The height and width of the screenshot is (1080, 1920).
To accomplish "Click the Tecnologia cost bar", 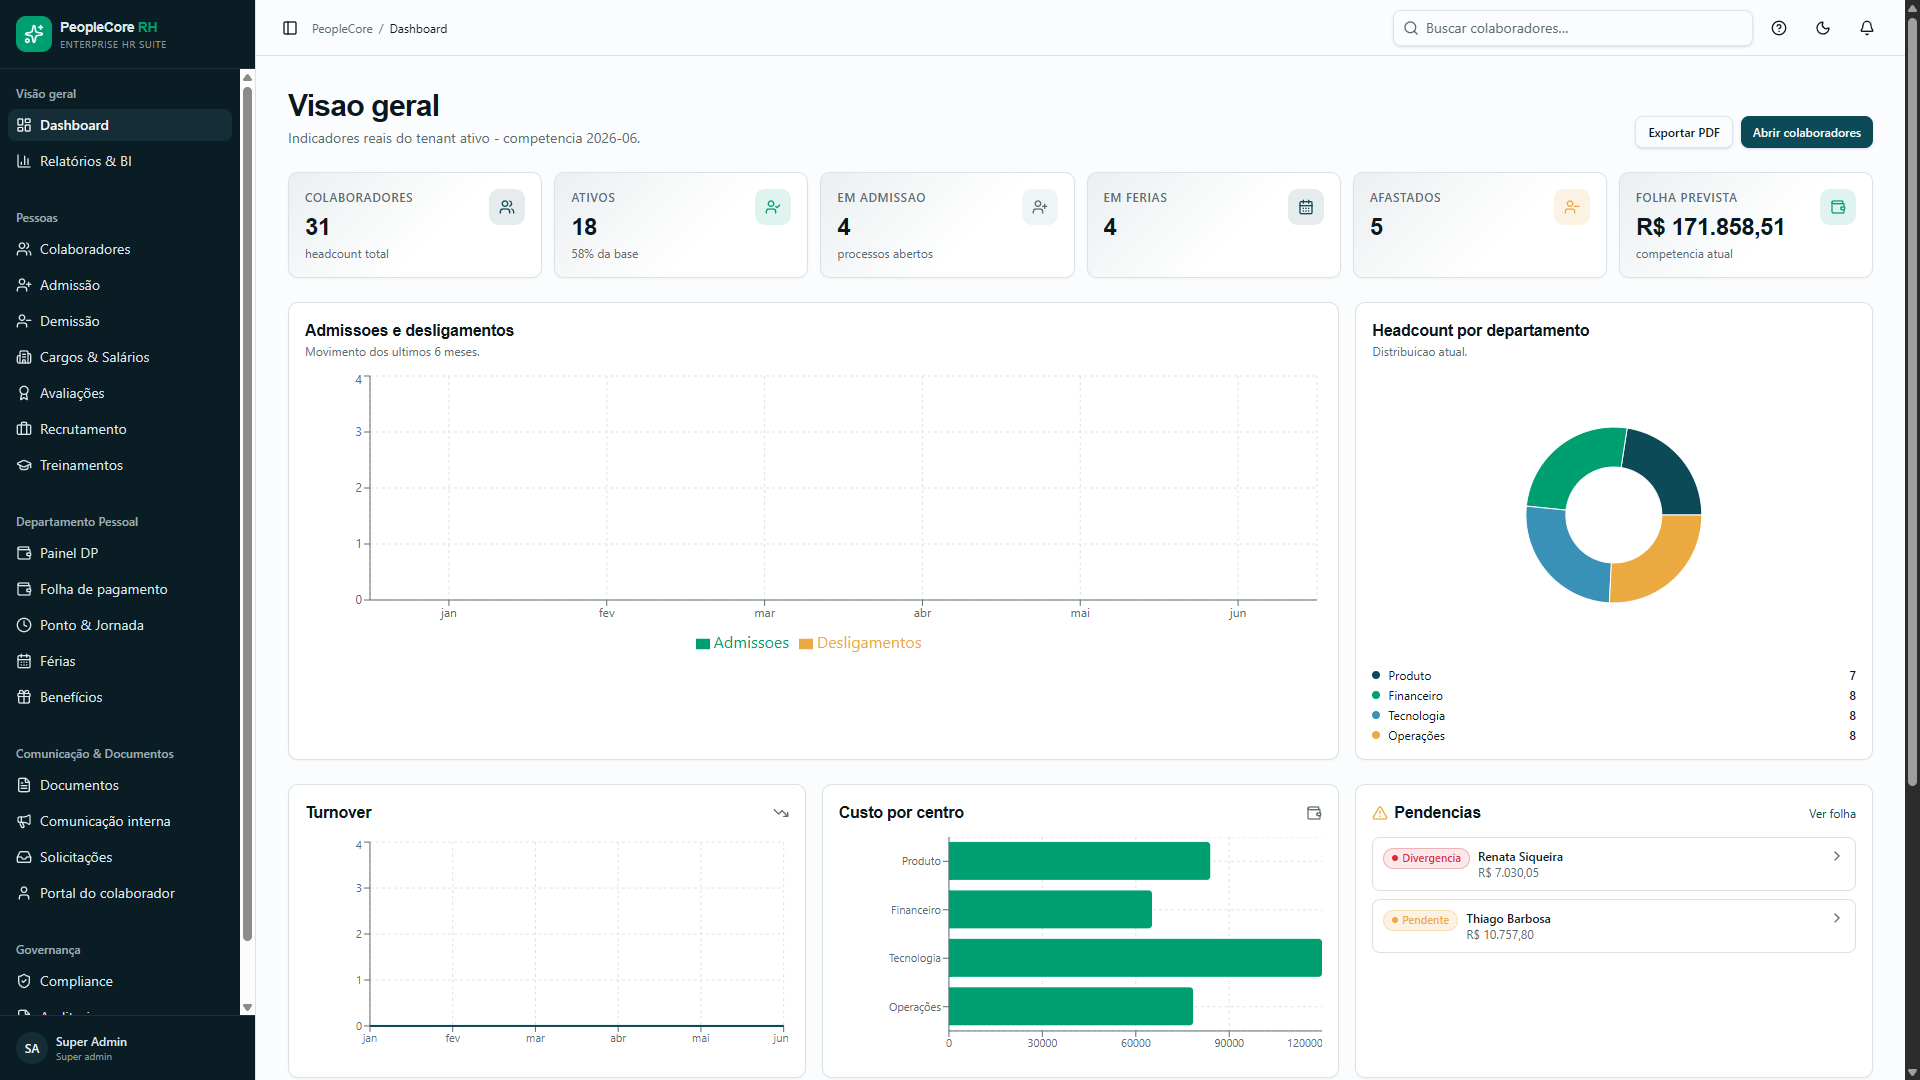I will coord(1135,958).
